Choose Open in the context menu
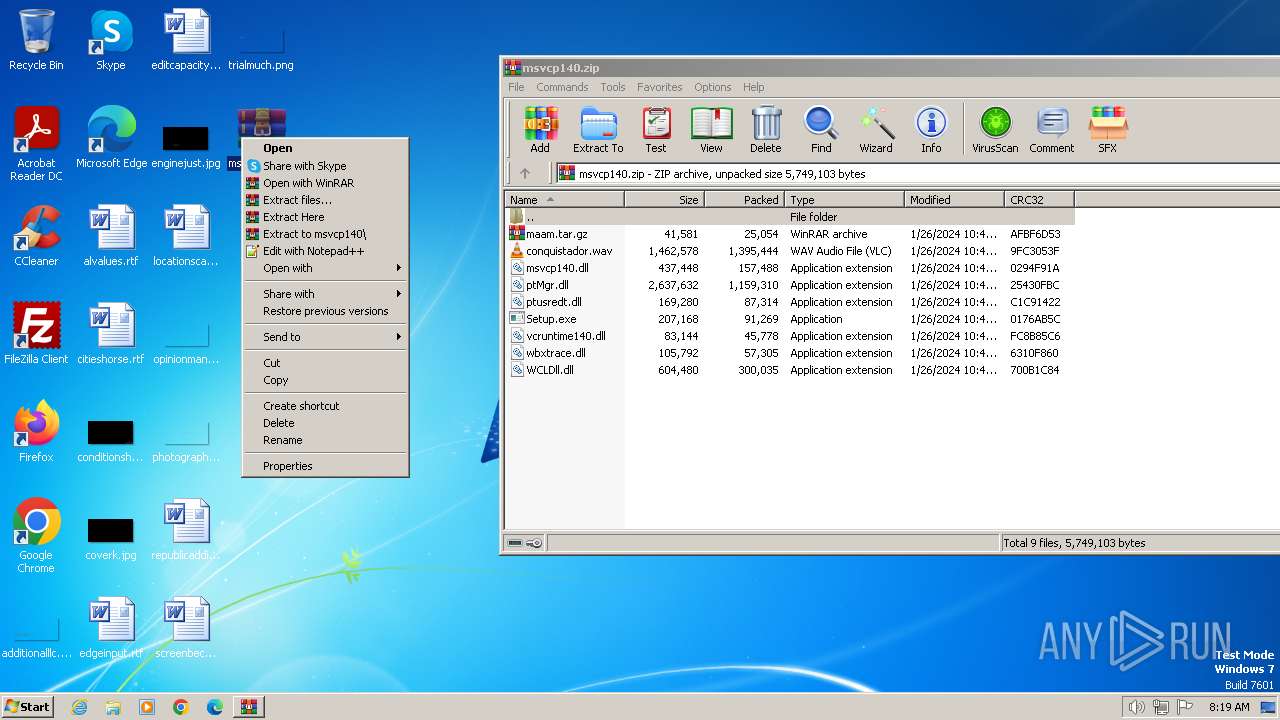Viewport: 1280px width, 720px height. [x=326, y=148]
